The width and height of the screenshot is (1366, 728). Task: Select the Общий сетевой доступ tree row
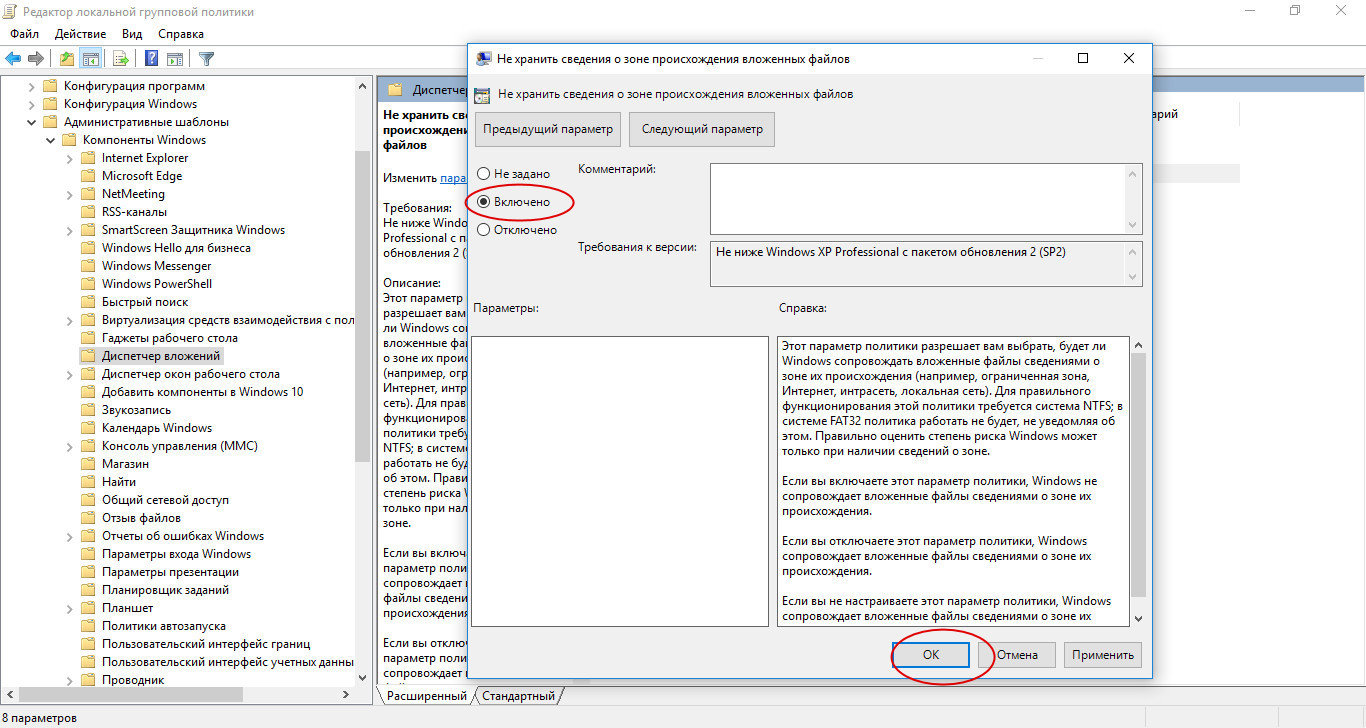pos(165,500)
